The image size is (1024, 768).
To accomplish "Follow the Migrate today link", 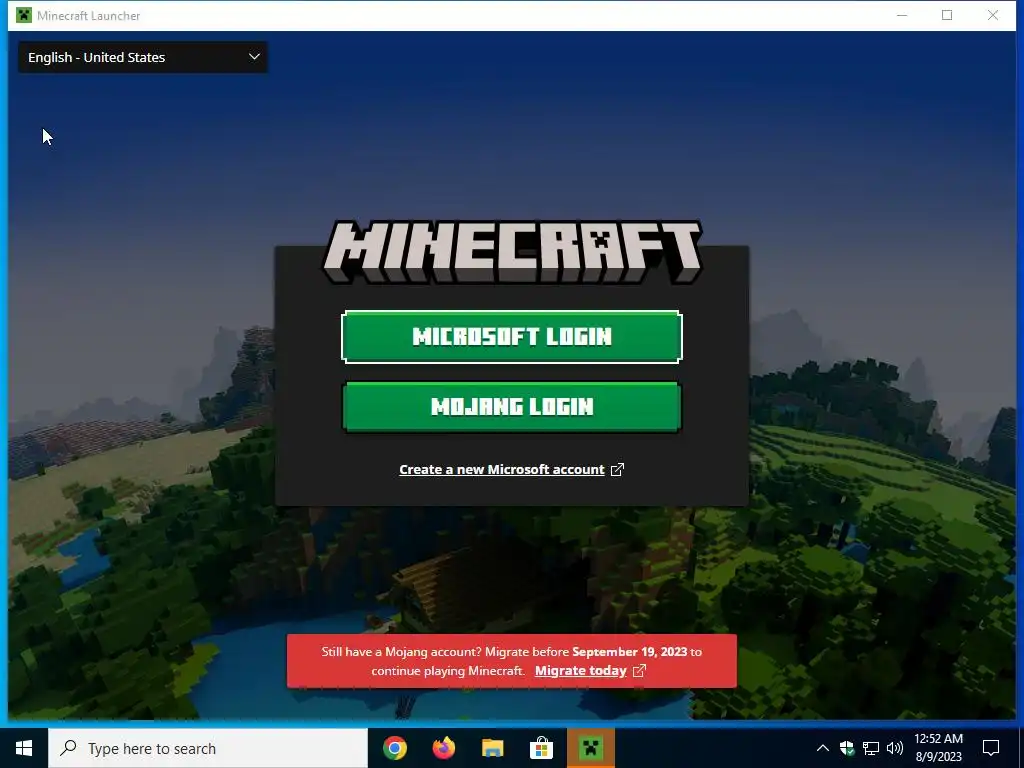I will [581, 671].
